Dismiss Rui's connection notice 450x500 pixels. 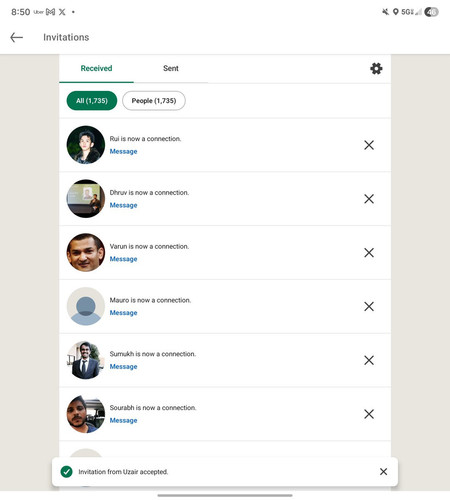[x=369, y=145]
